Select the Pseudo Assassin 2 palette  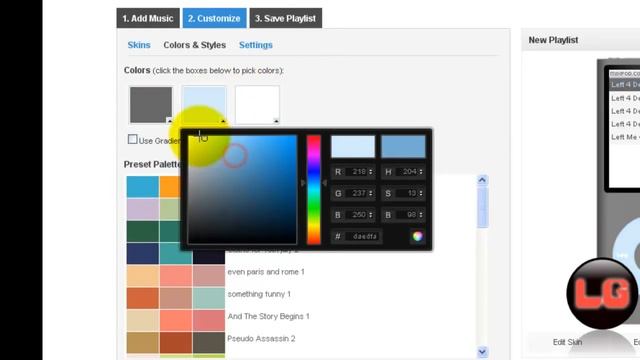coord(261,338)
